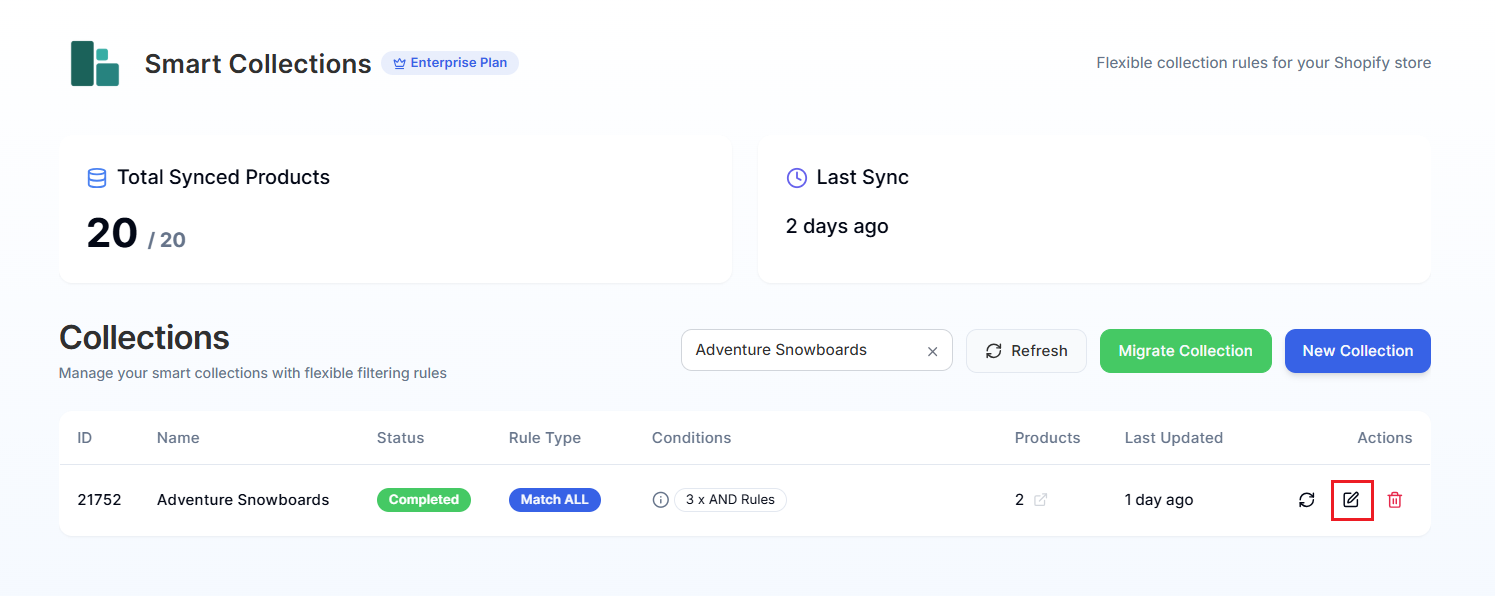This screenshot has width=1495, height=596.
Task: Create a New Collection
Action: point(1357,351)
